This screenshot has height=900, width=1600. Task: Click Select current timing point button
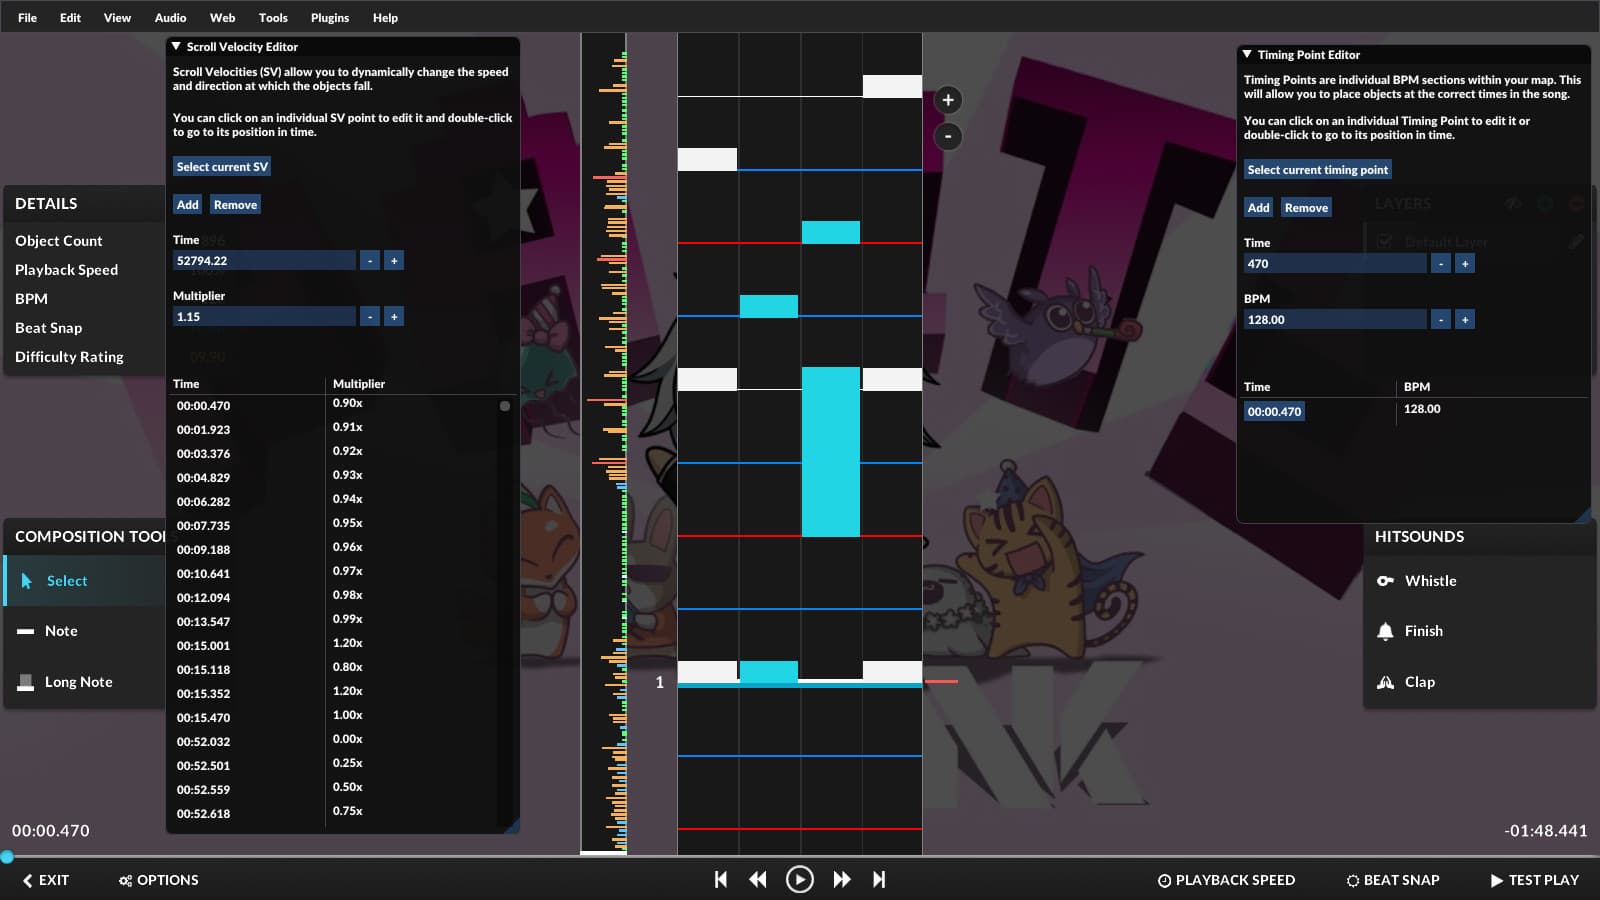point(1317,170)
